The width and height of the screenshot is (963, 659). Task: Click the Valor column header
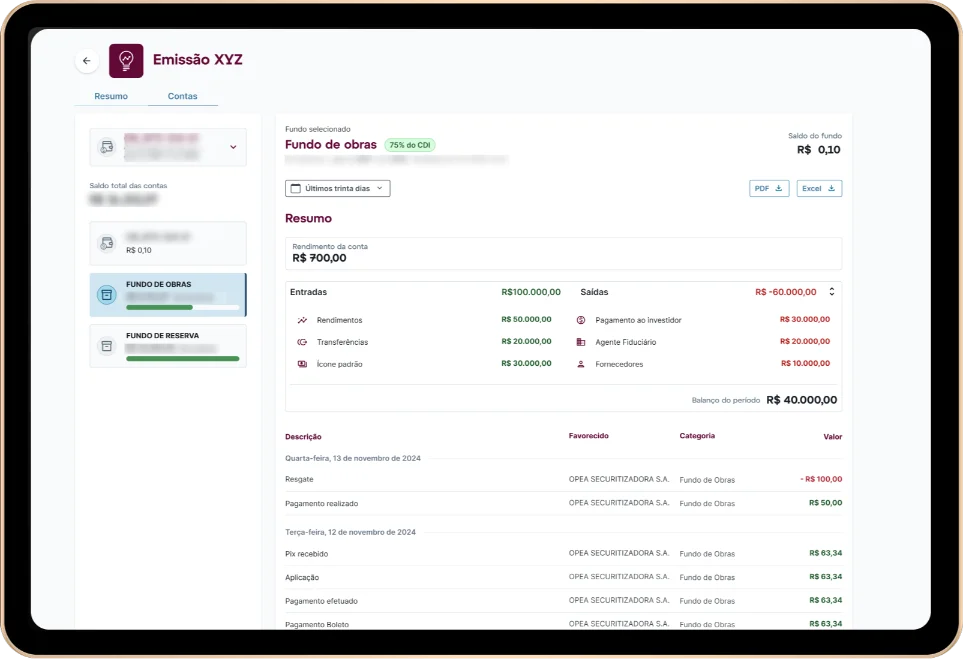pyautogui.click(x=833, y=437)
